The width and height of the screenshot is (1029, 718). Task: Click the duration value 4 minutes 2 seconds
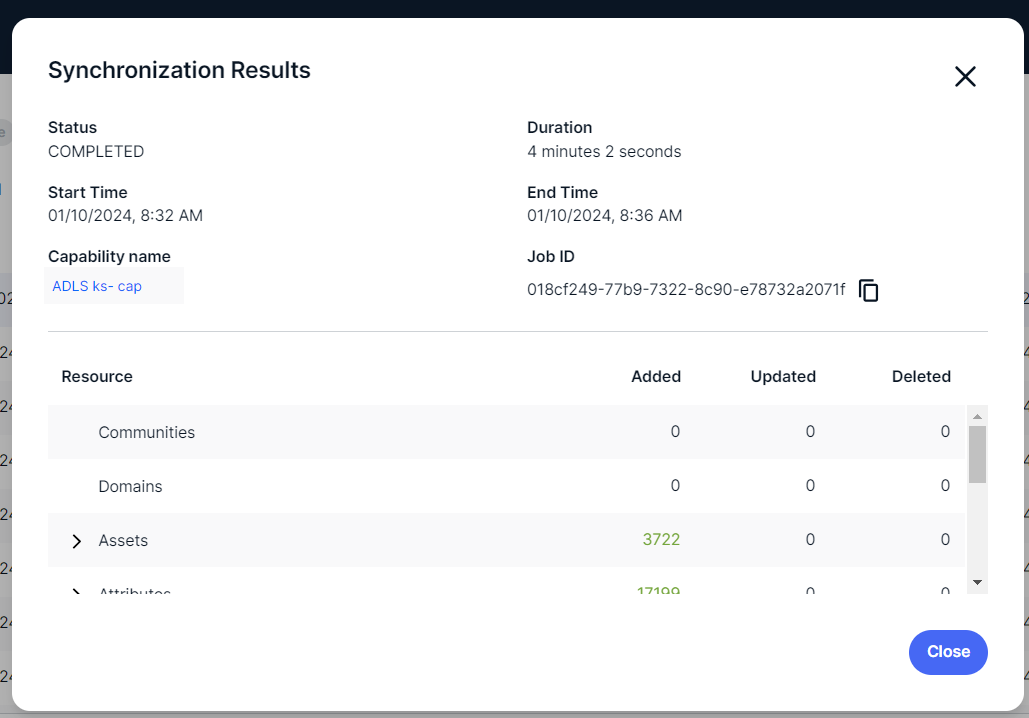[x=604, y=152]
